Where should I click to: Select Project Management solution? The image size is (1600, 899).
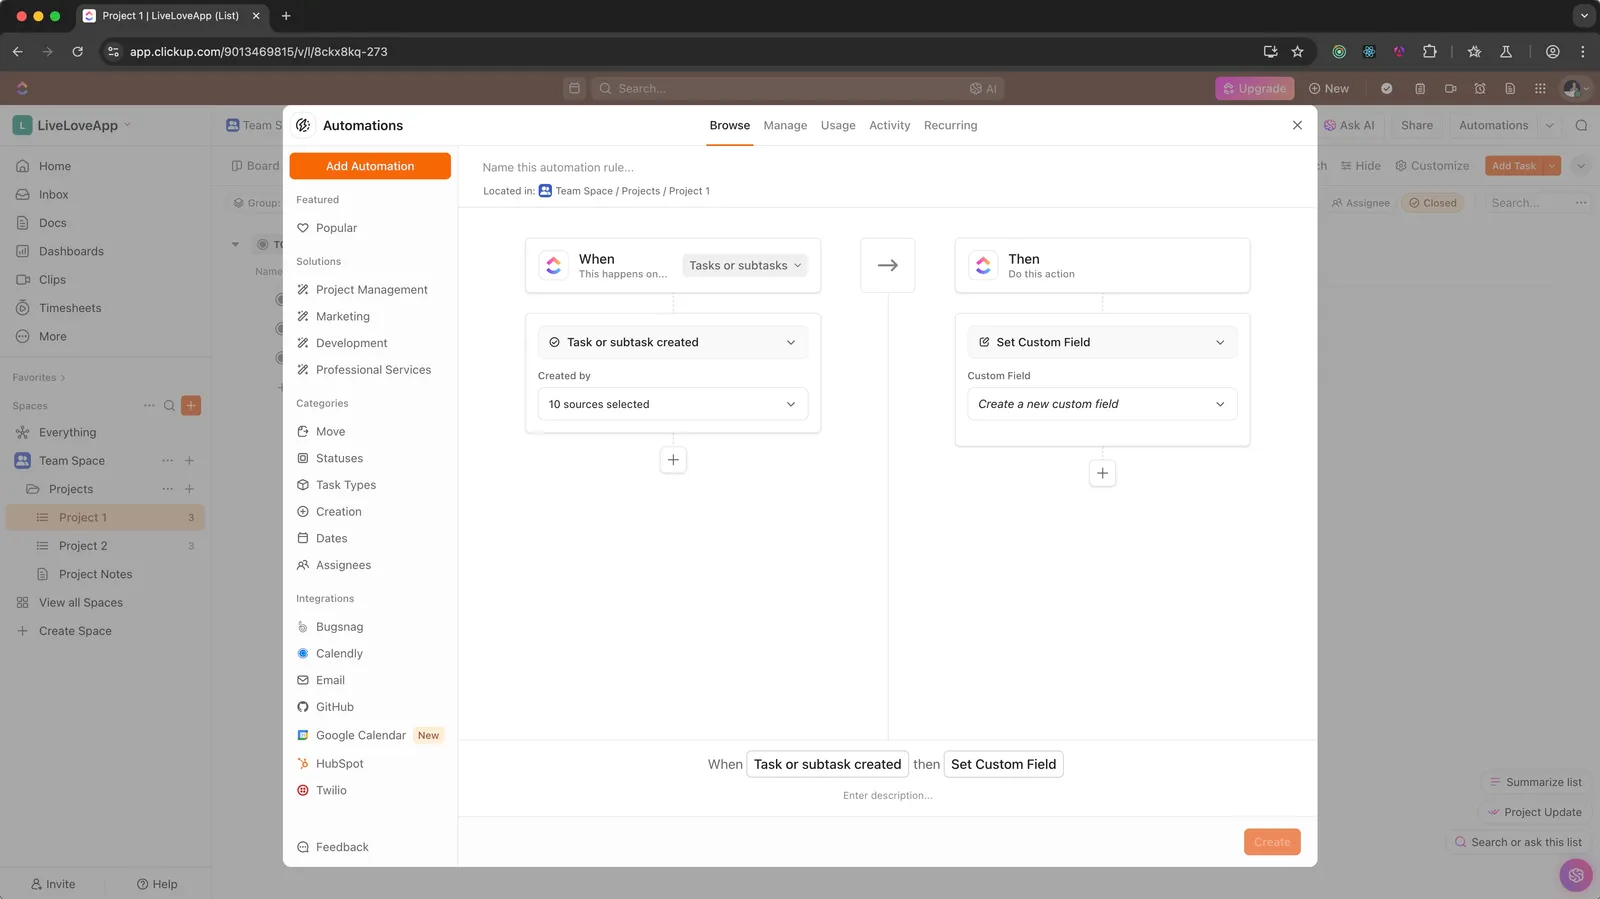click(370, 290)
